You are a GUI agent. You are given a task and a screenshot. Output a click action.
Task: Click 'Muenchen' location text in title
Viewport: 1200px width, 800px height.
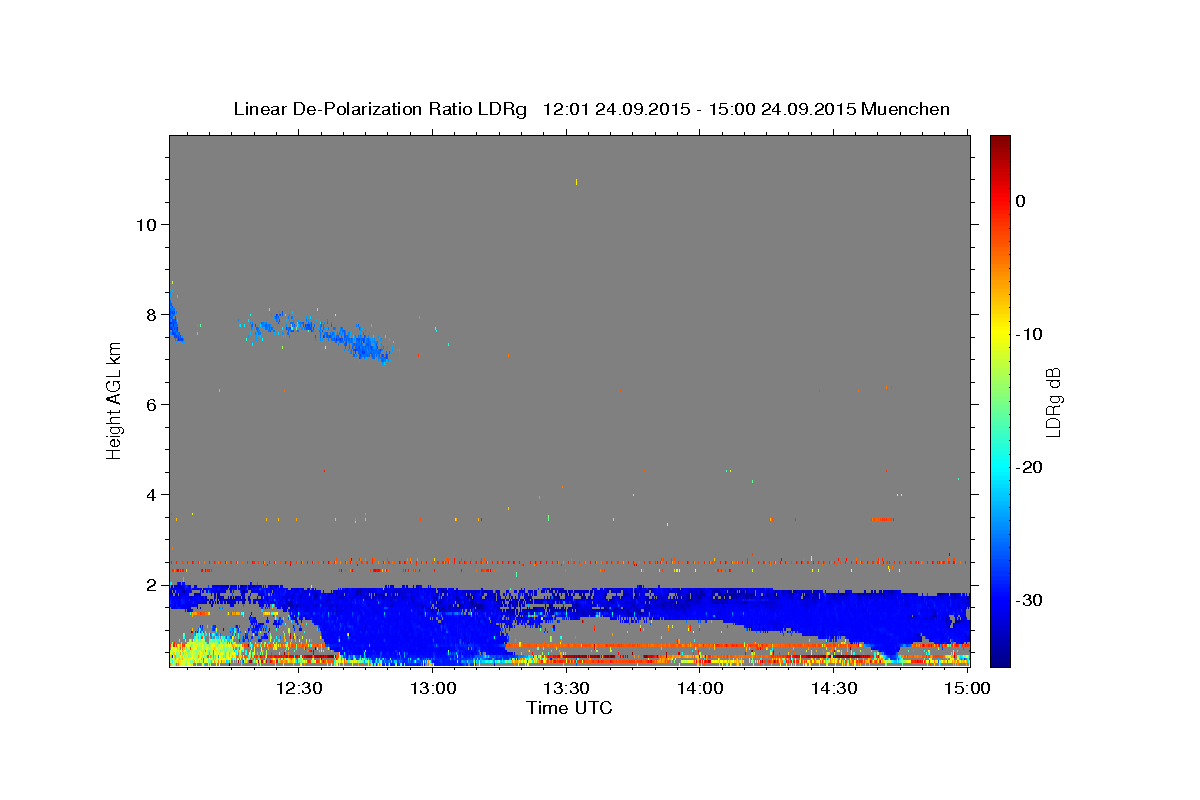point(906,109)
